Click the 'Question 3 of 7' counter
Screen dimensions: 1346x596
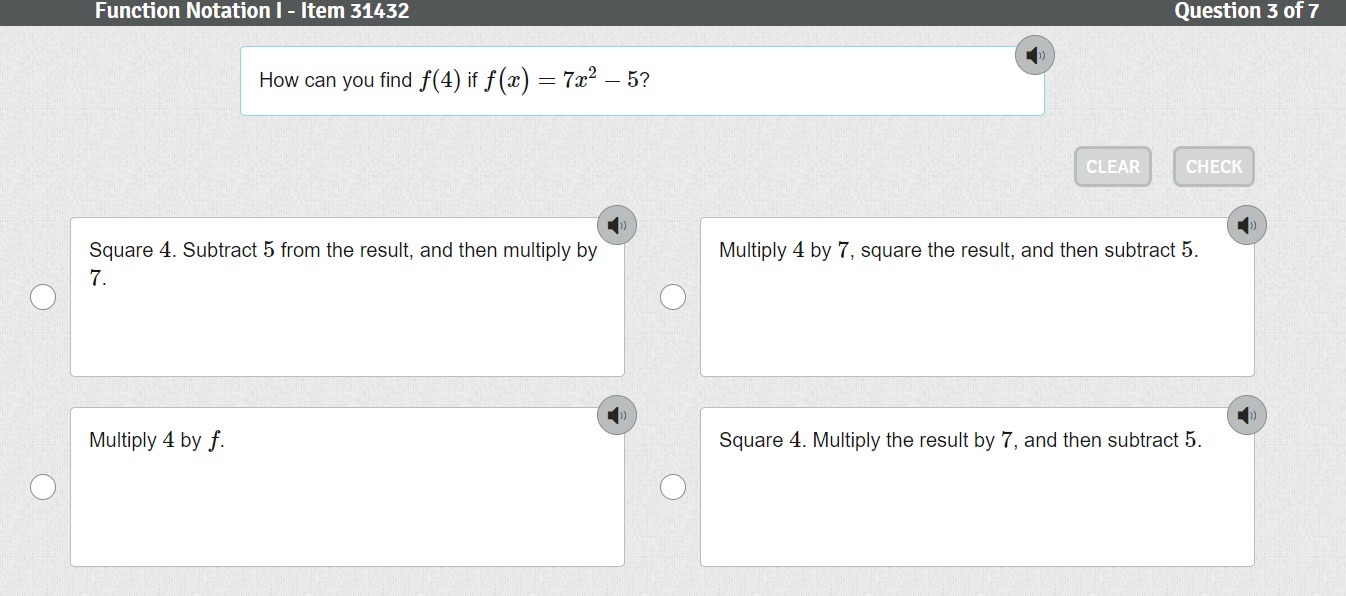click(x=1246, y=11)
